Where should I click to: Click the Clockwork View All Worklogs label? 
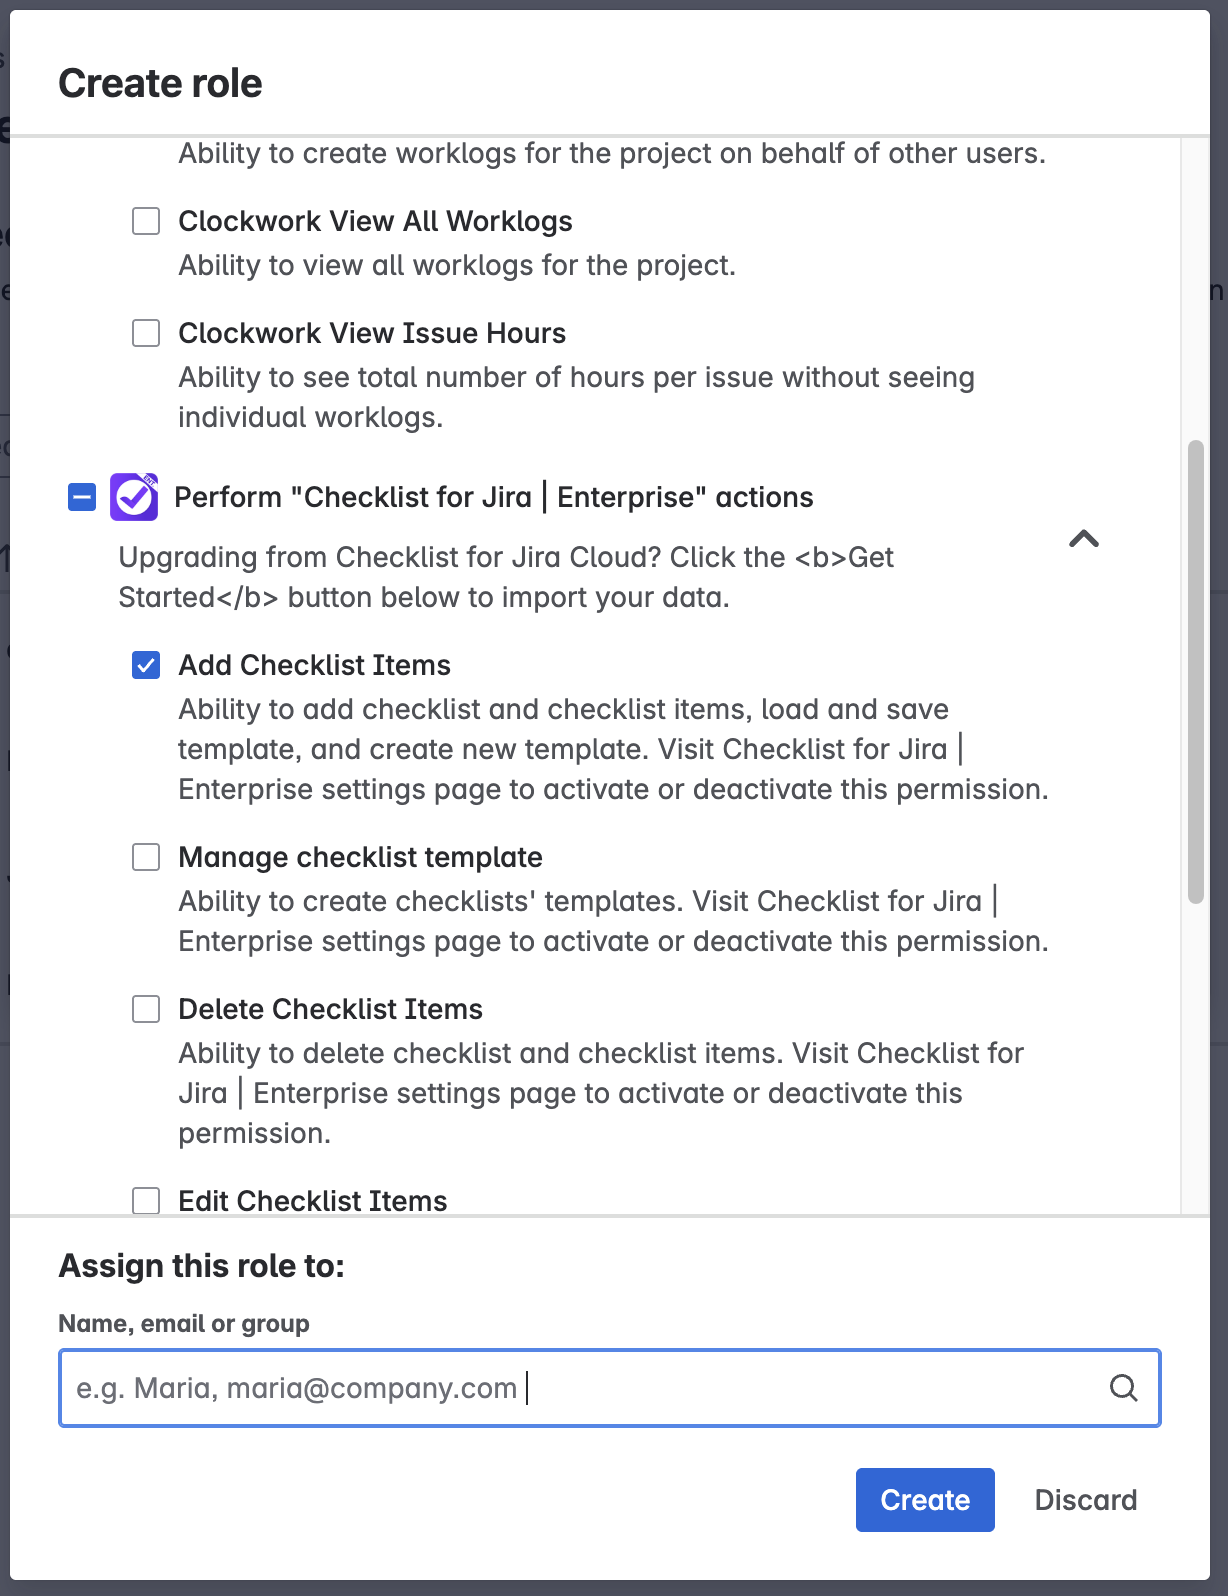tap(375, 221)
